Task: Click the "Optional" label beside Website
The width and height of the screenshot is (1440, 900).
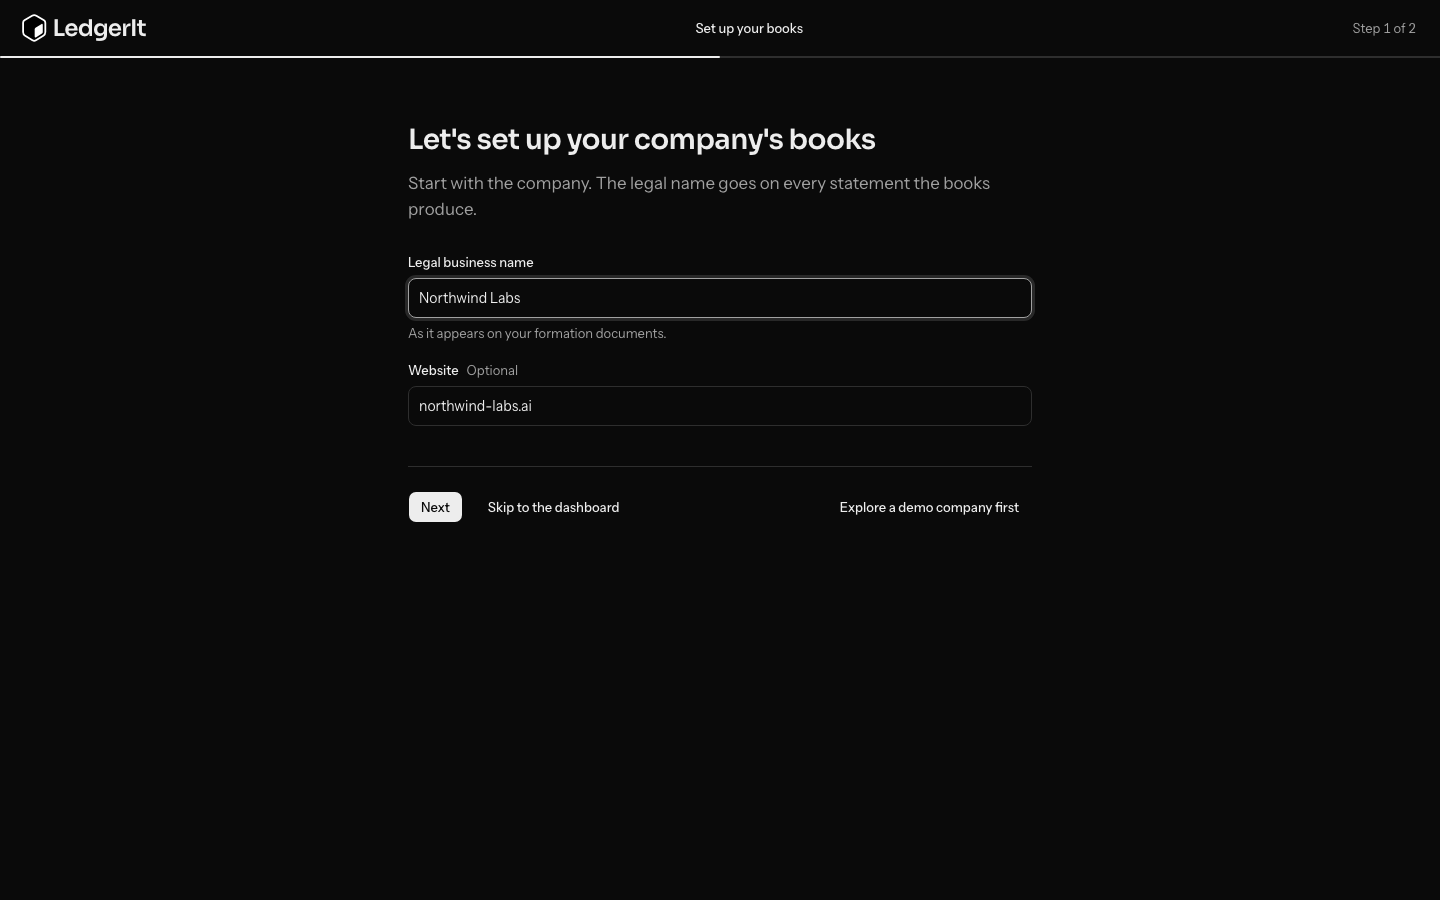Action: 492,370
